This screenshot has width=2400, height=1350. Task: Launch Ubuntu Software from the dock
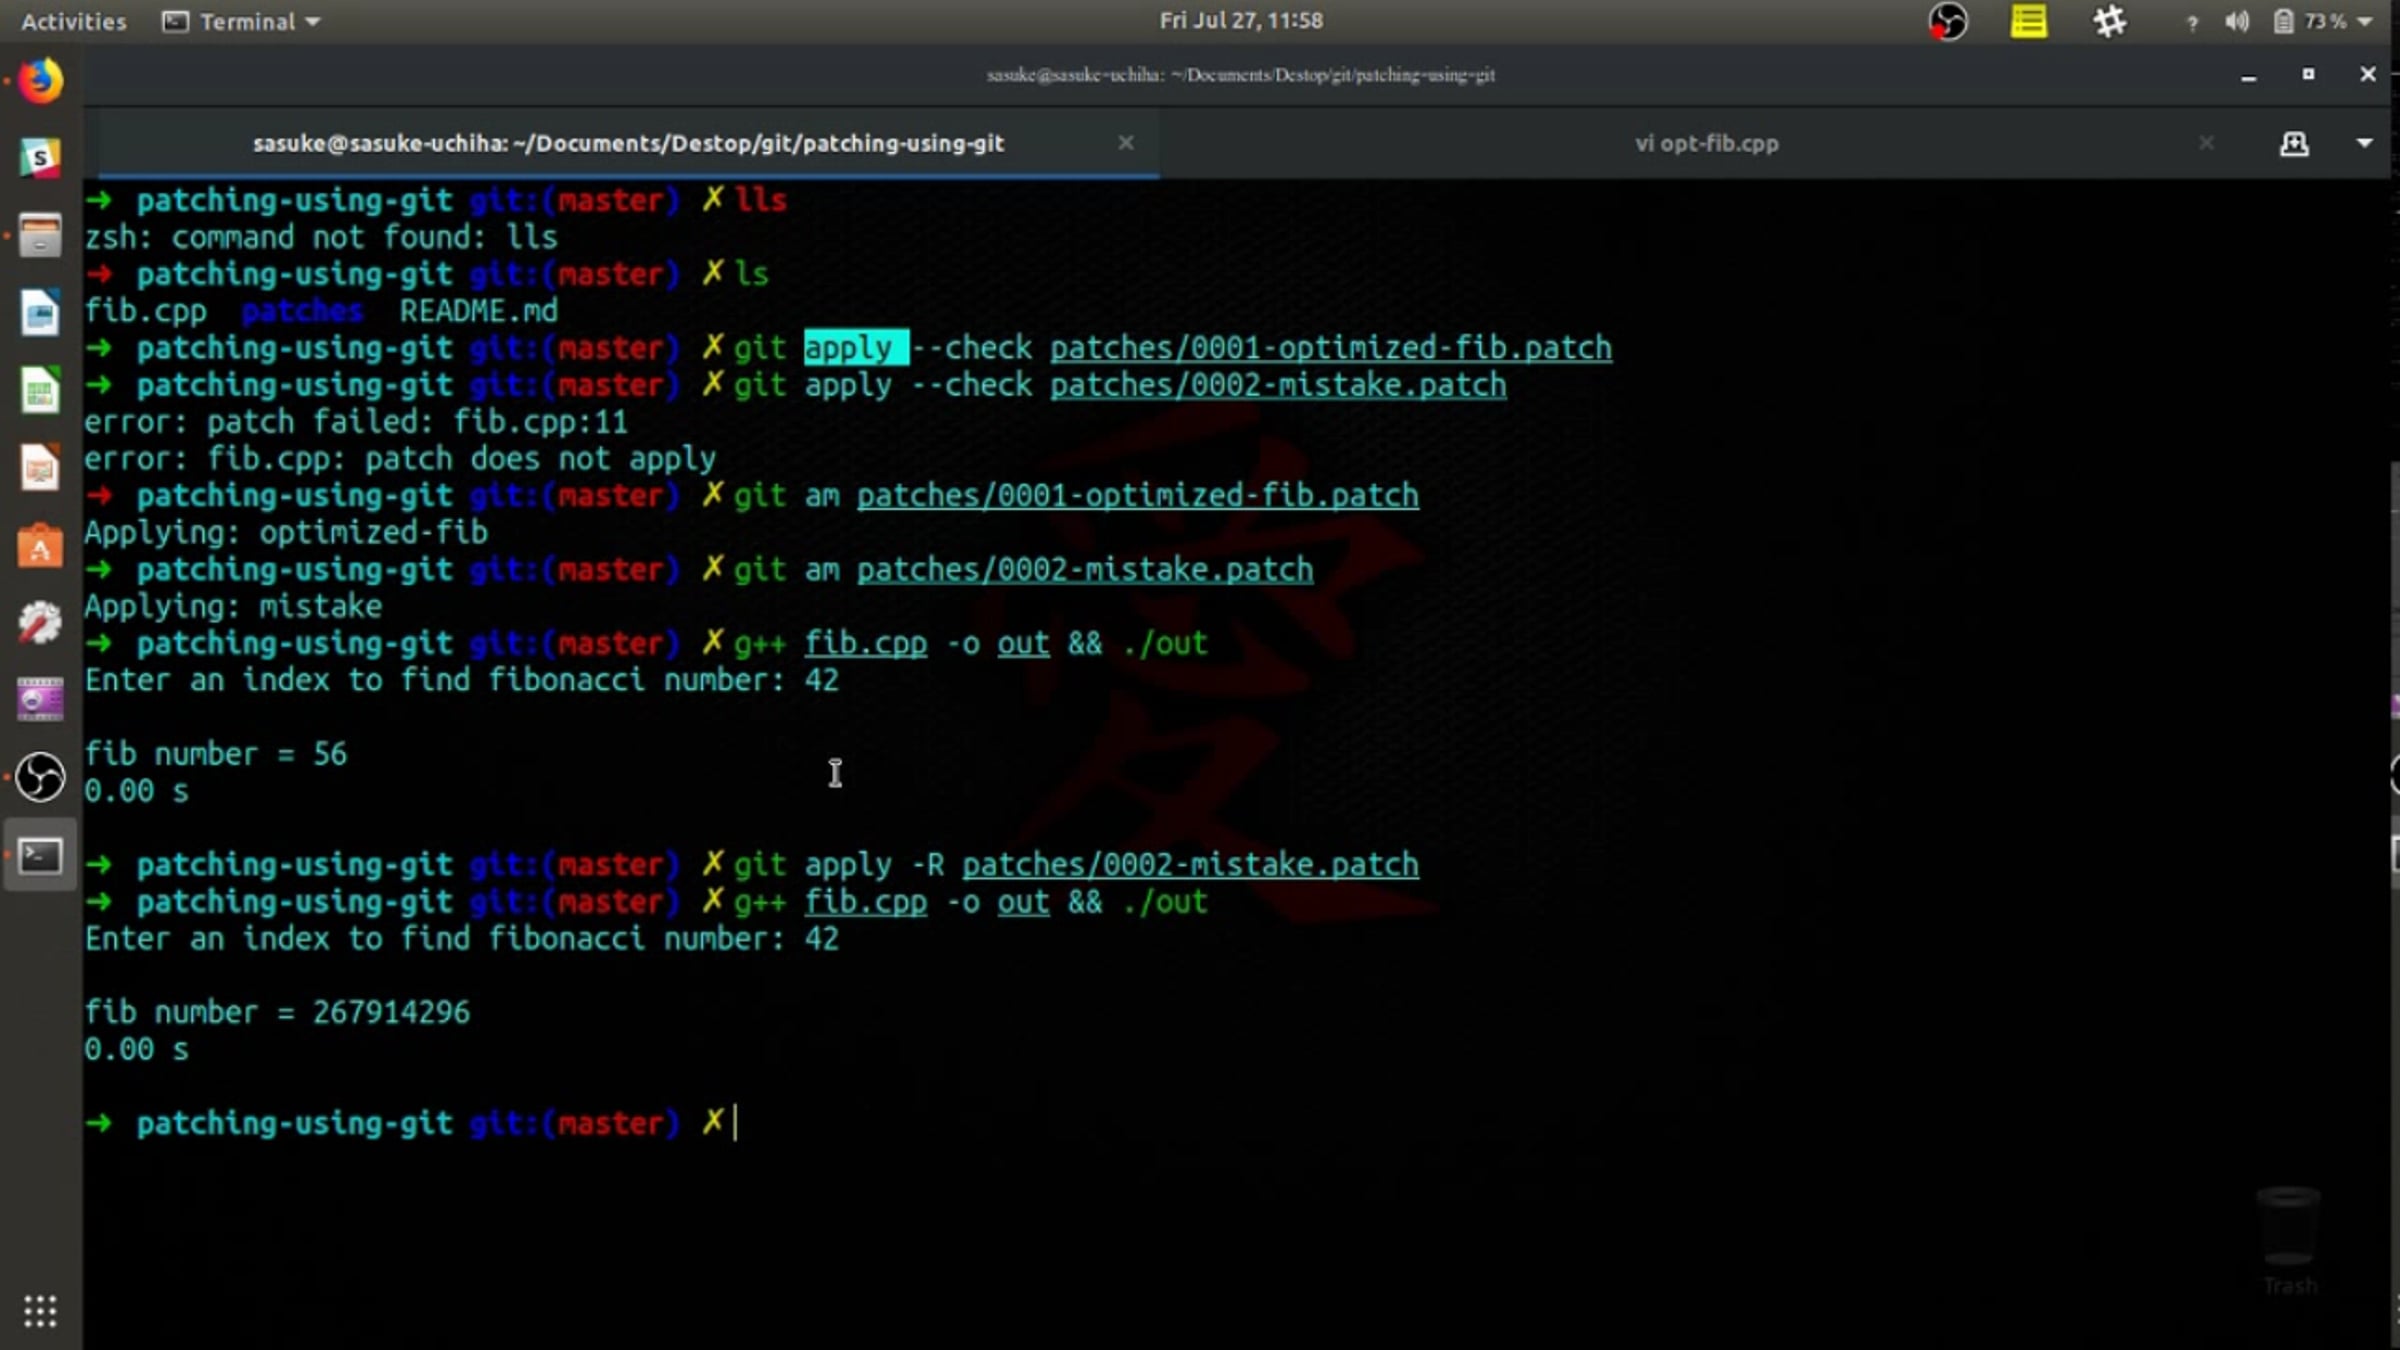tap(40, 546)
